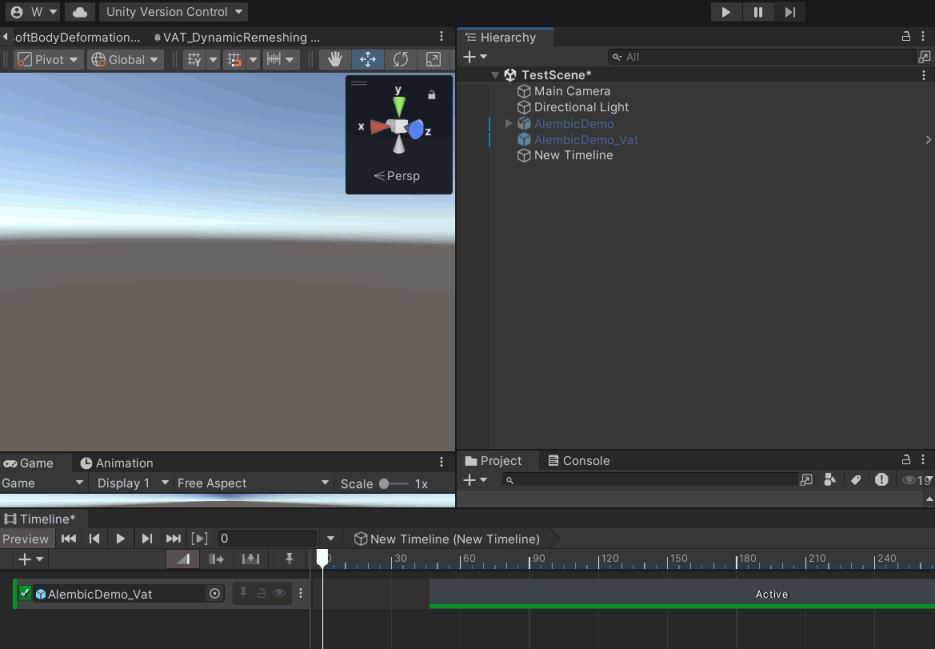
Task: Select AlembicDemo_Vat in Hierarchy
Action: tap(586, 140)
